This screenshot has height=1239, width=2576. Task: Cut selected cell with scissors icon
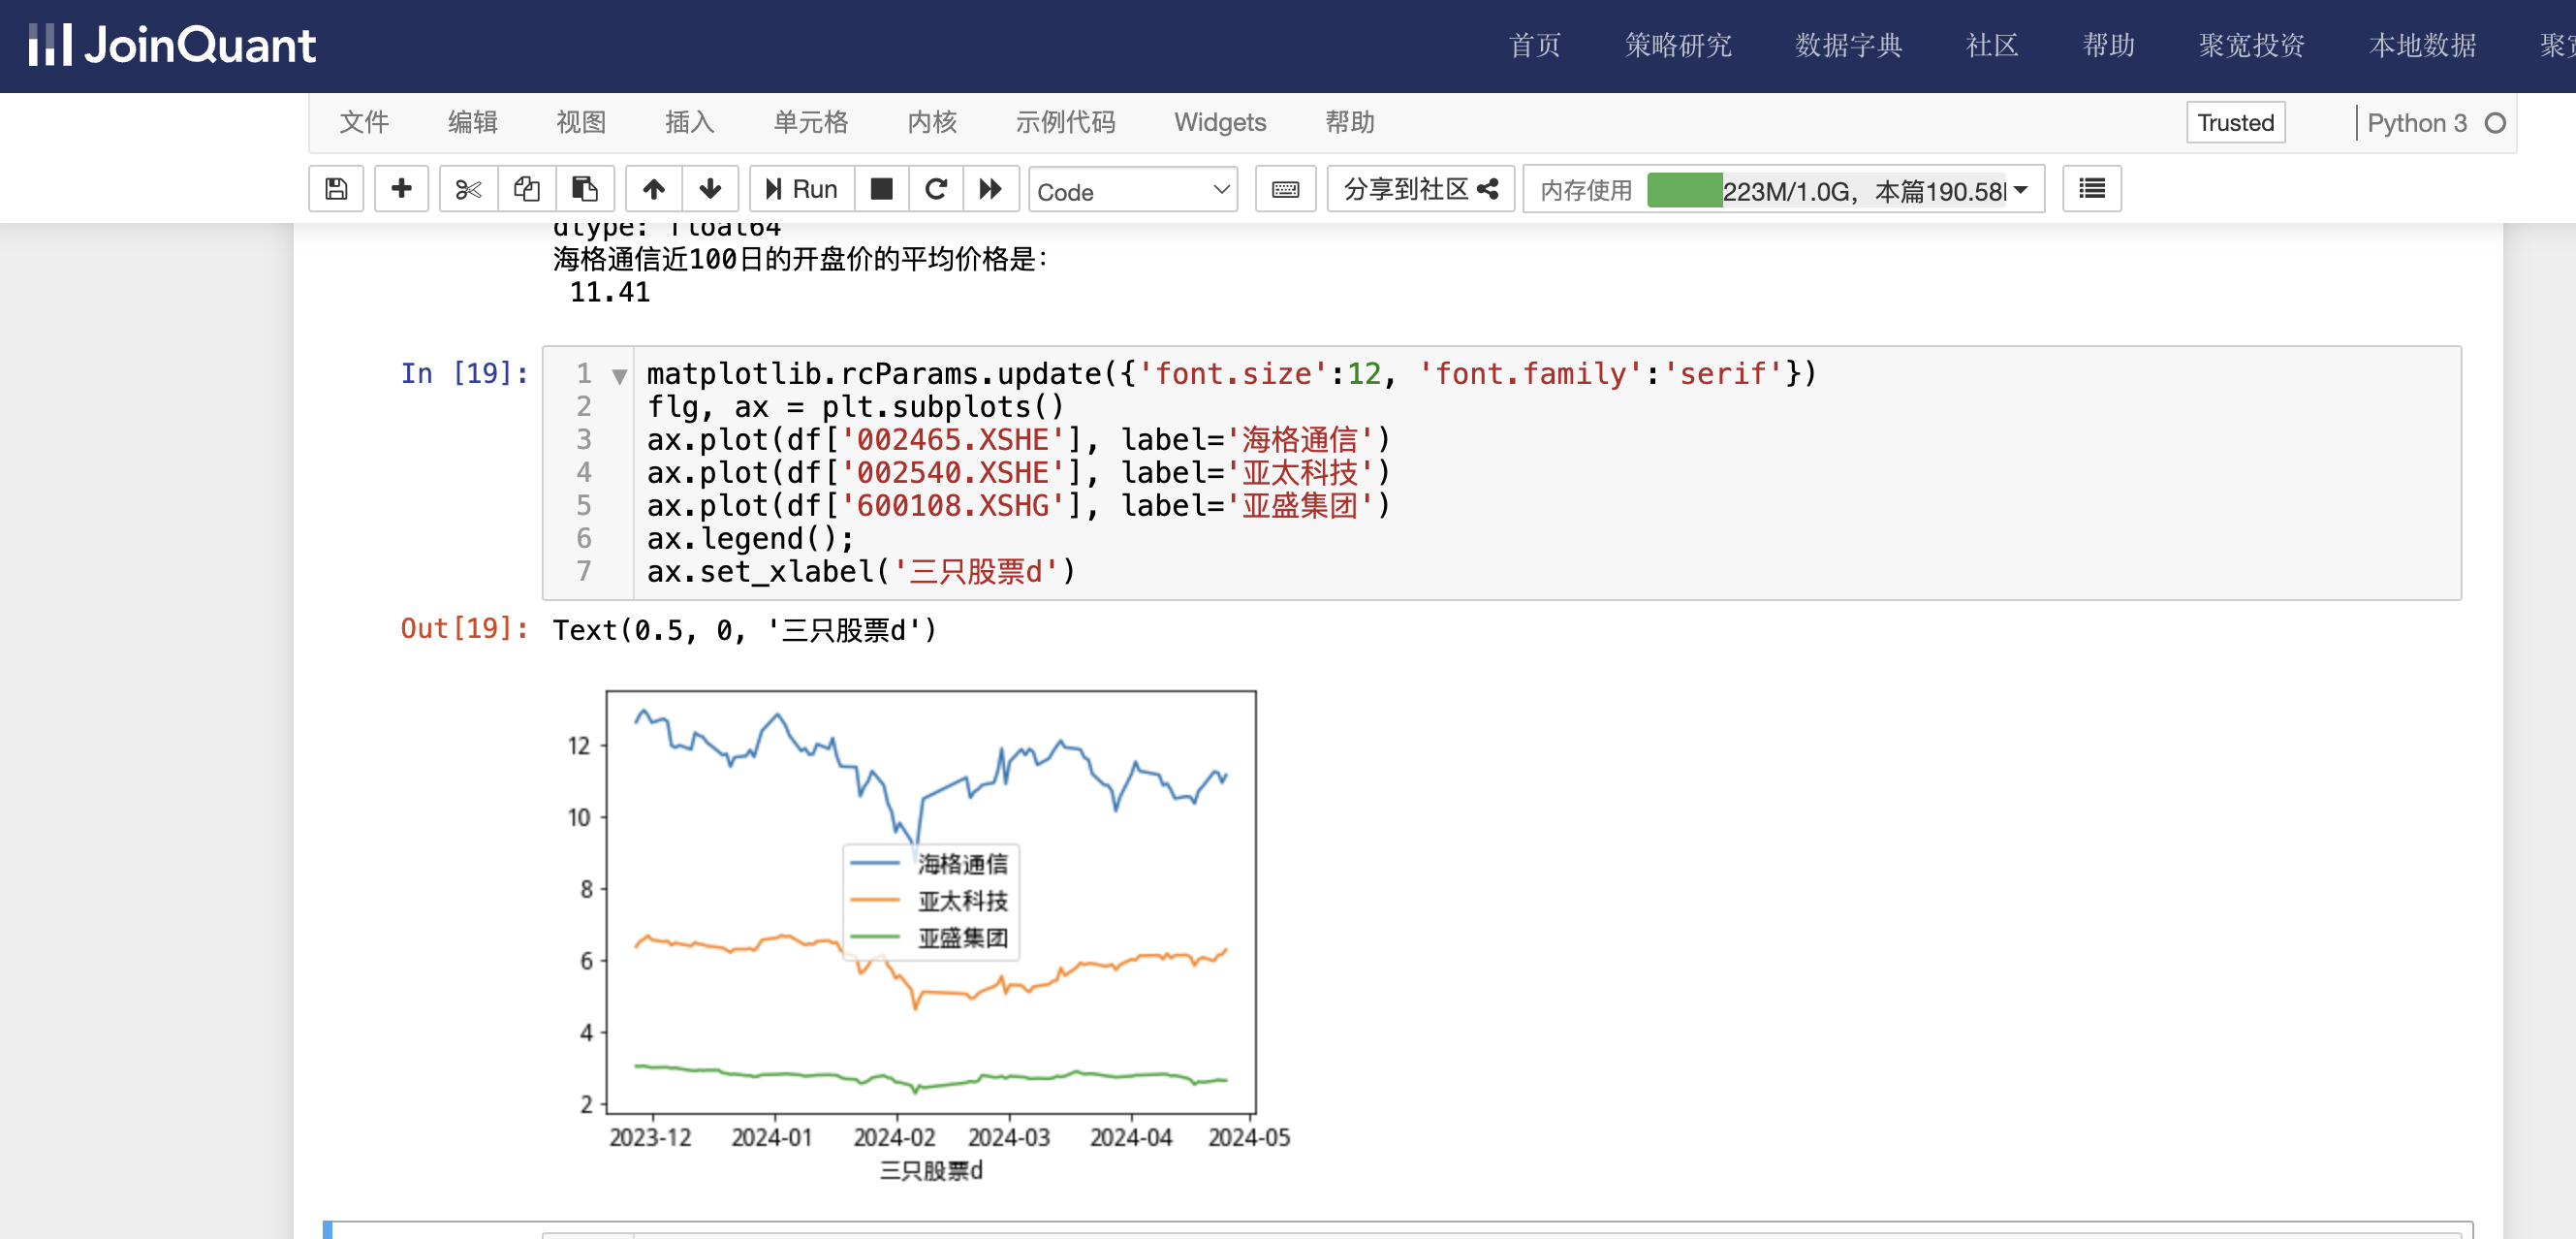click(468, 189)
